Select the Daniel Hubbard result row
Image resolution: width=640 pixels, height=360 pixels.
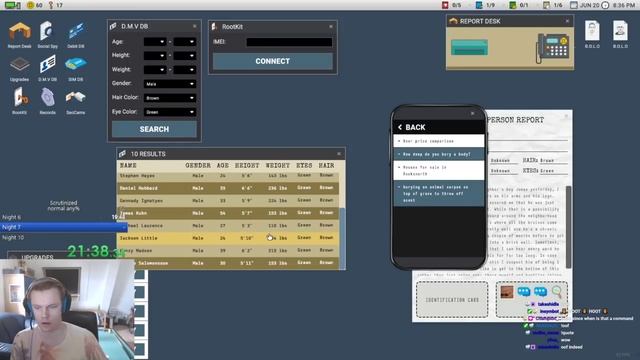228,188
